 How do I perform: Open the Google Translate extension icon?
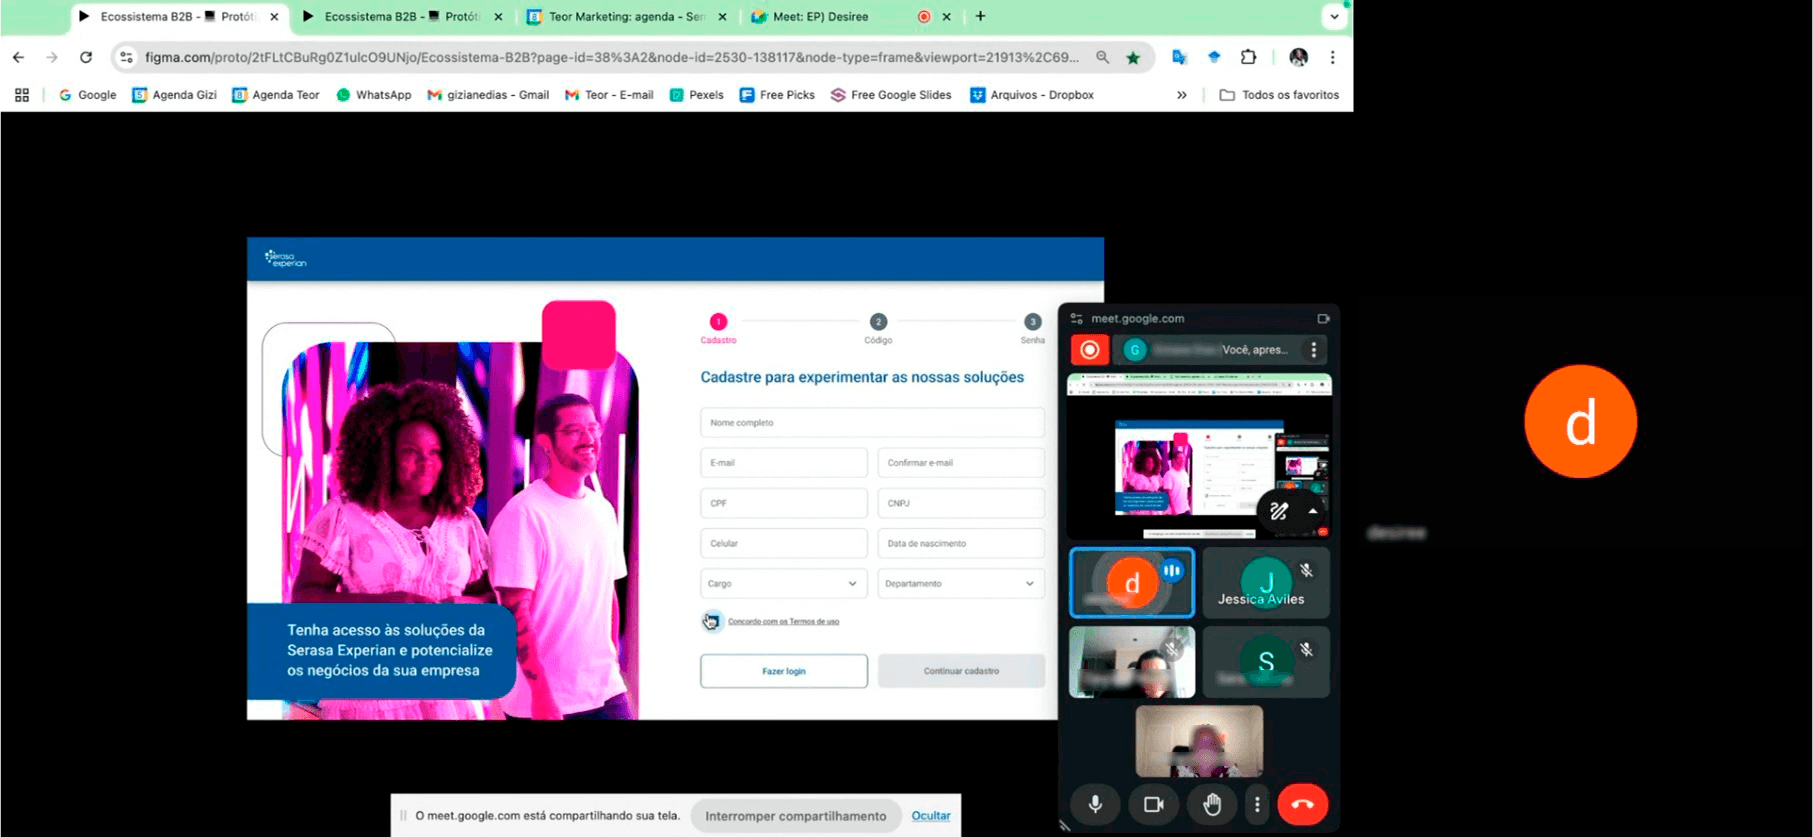coord(1179,57)
